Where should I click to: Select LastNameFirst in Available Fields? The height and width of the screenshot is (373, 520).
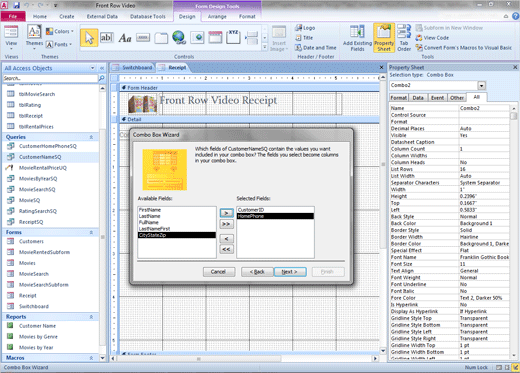[176, 229]
